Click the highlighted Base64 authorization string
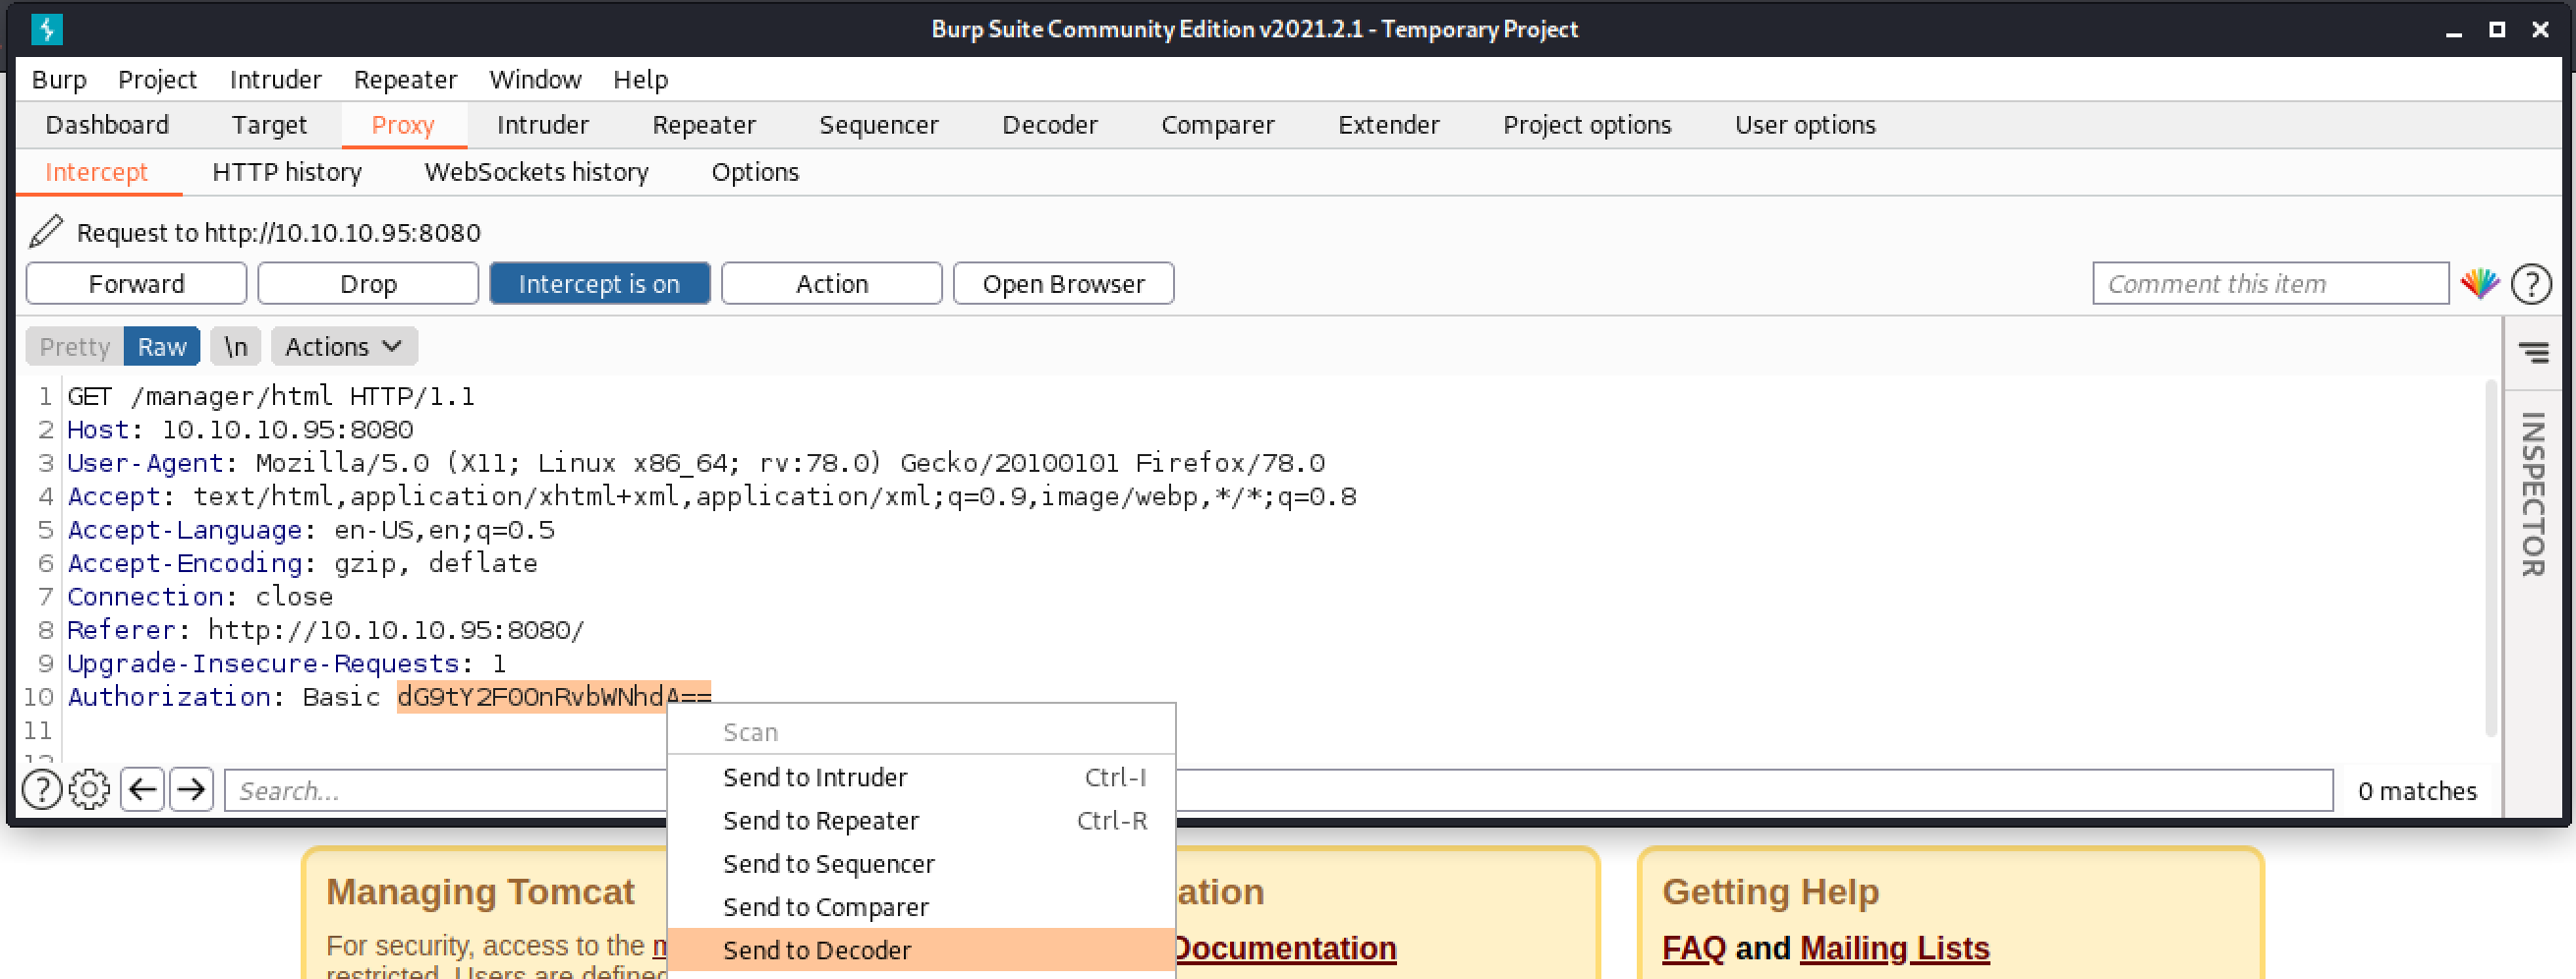Screen dimensions: 2576x979 [x=553, y=696]
